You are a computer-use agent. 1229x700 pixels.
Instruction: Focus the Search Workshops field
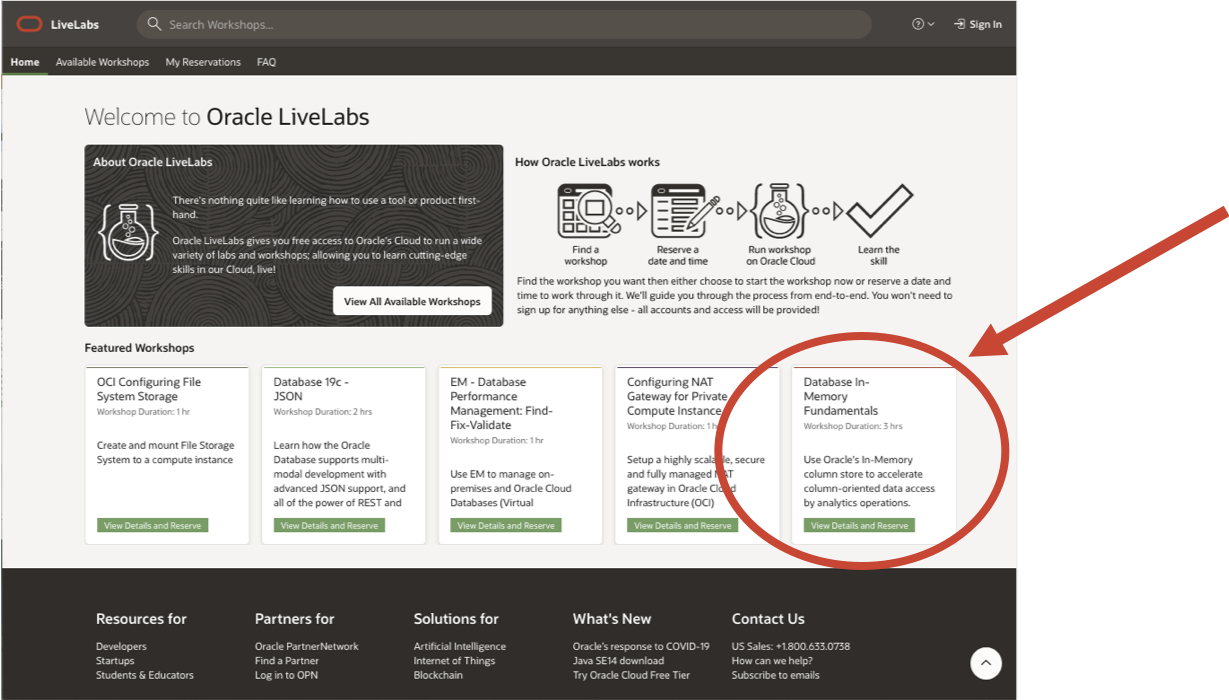[x=504, y=24]
